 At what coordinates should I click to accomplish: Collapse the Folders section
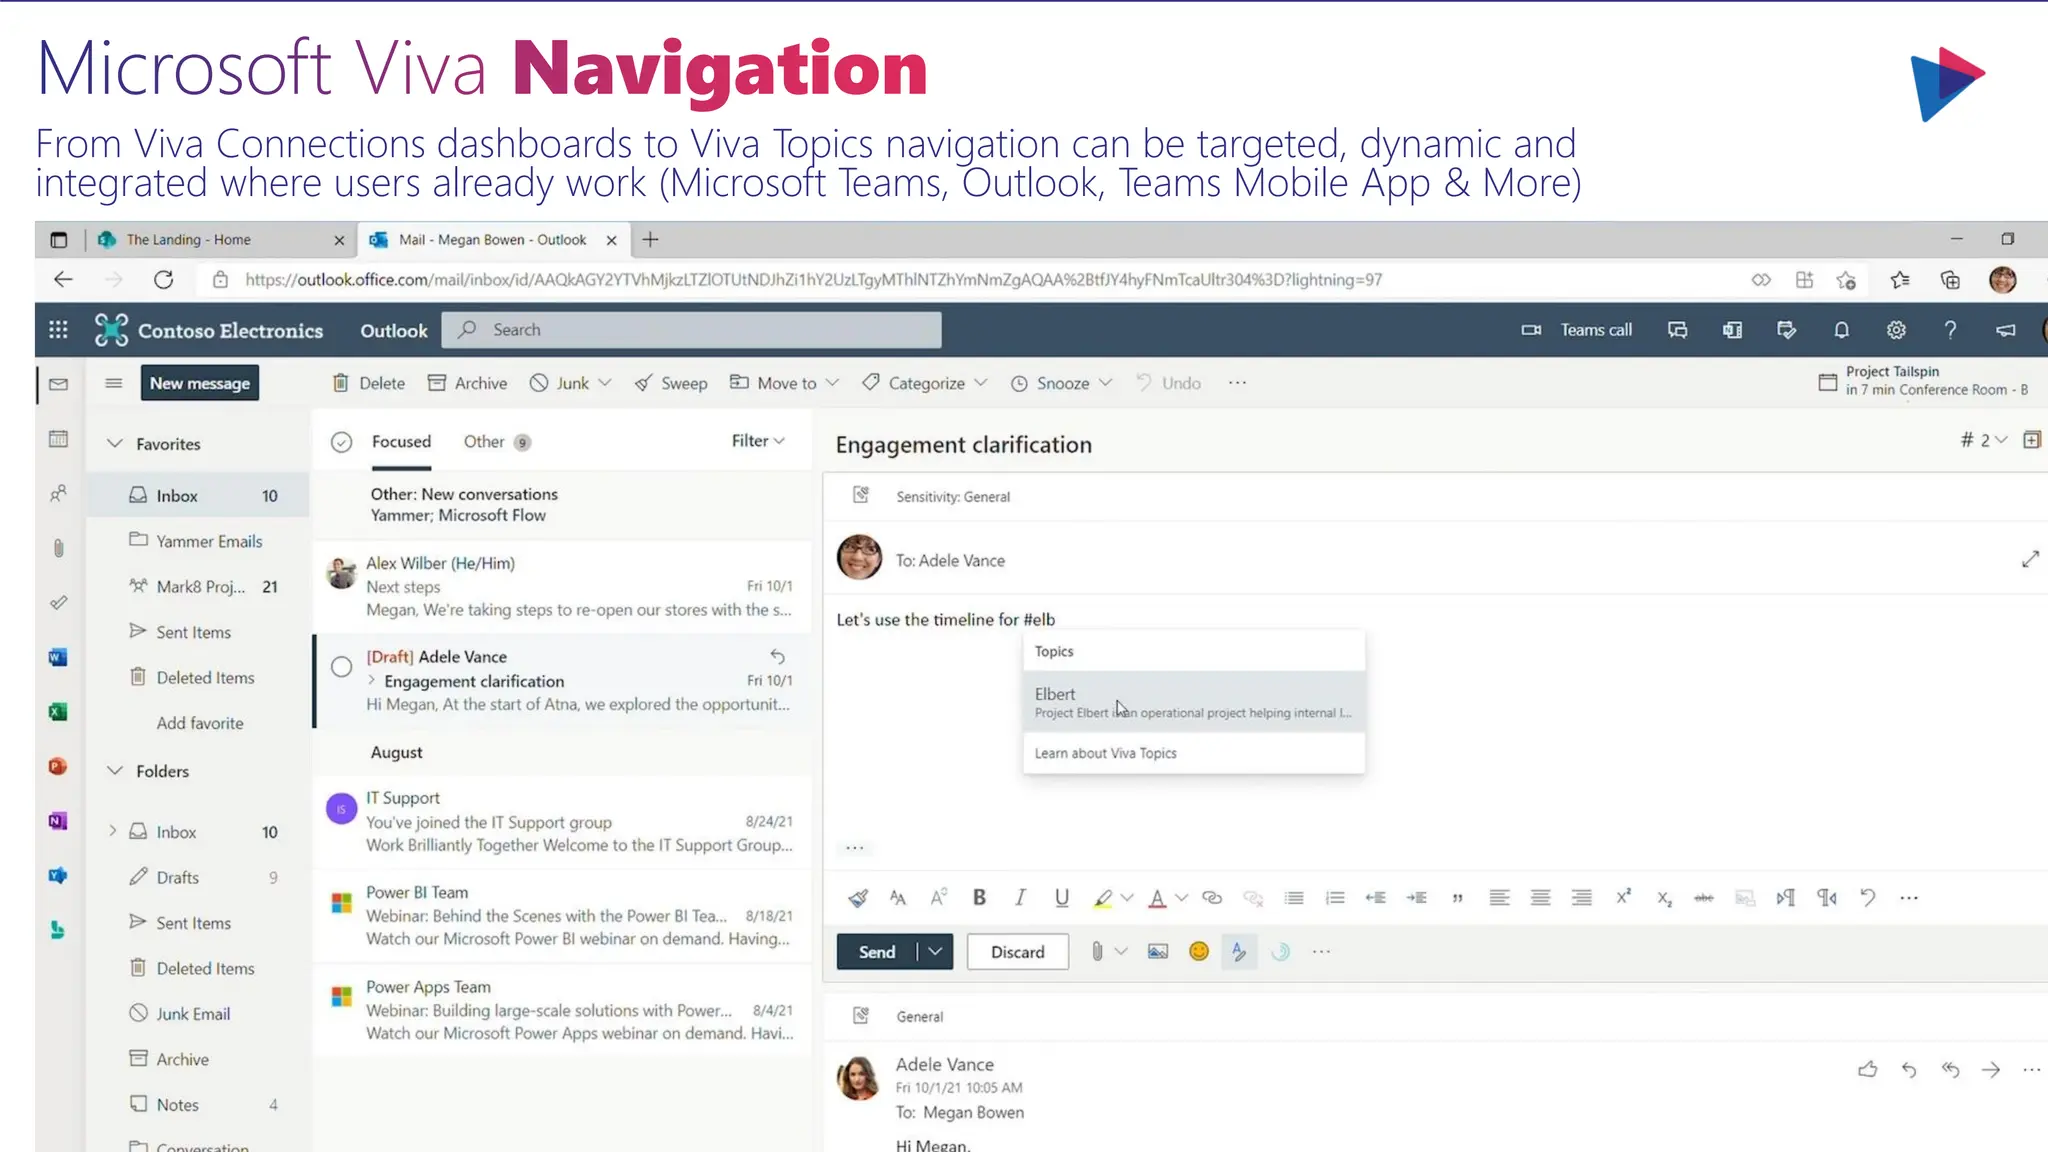115,770
